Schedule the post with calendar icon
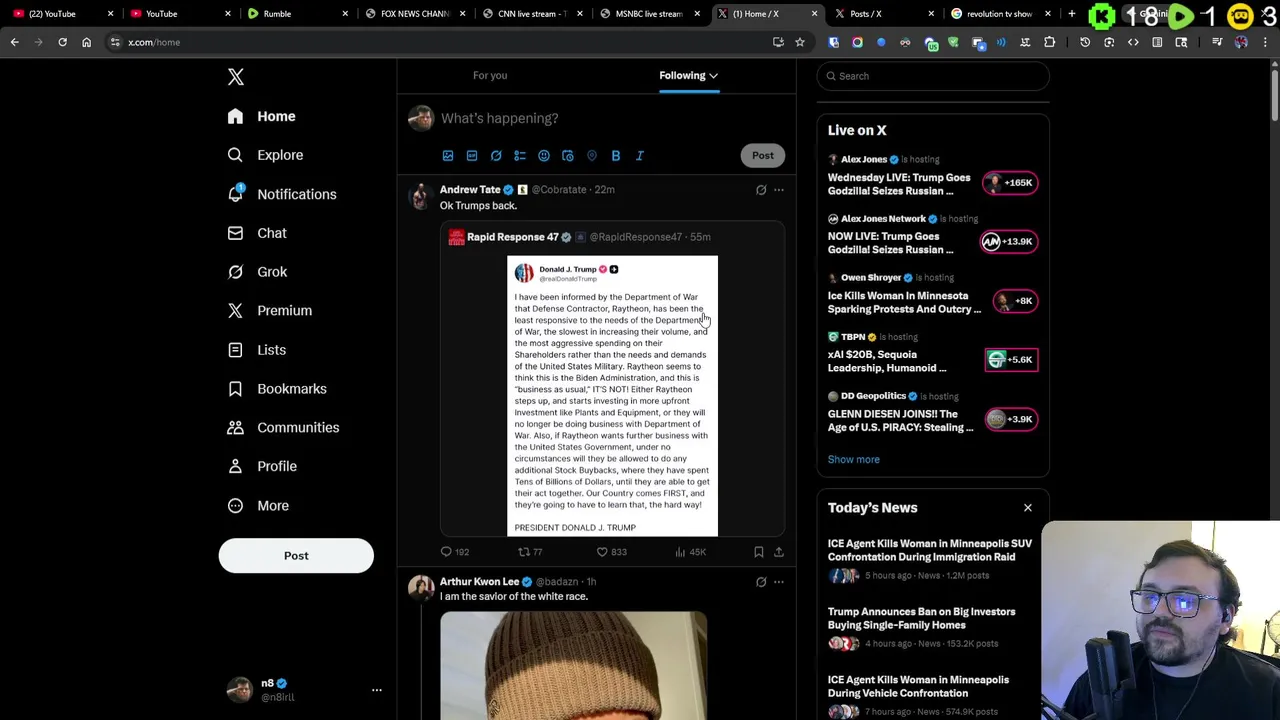Screen dimensions: 1280x720 tap(568, 156)
